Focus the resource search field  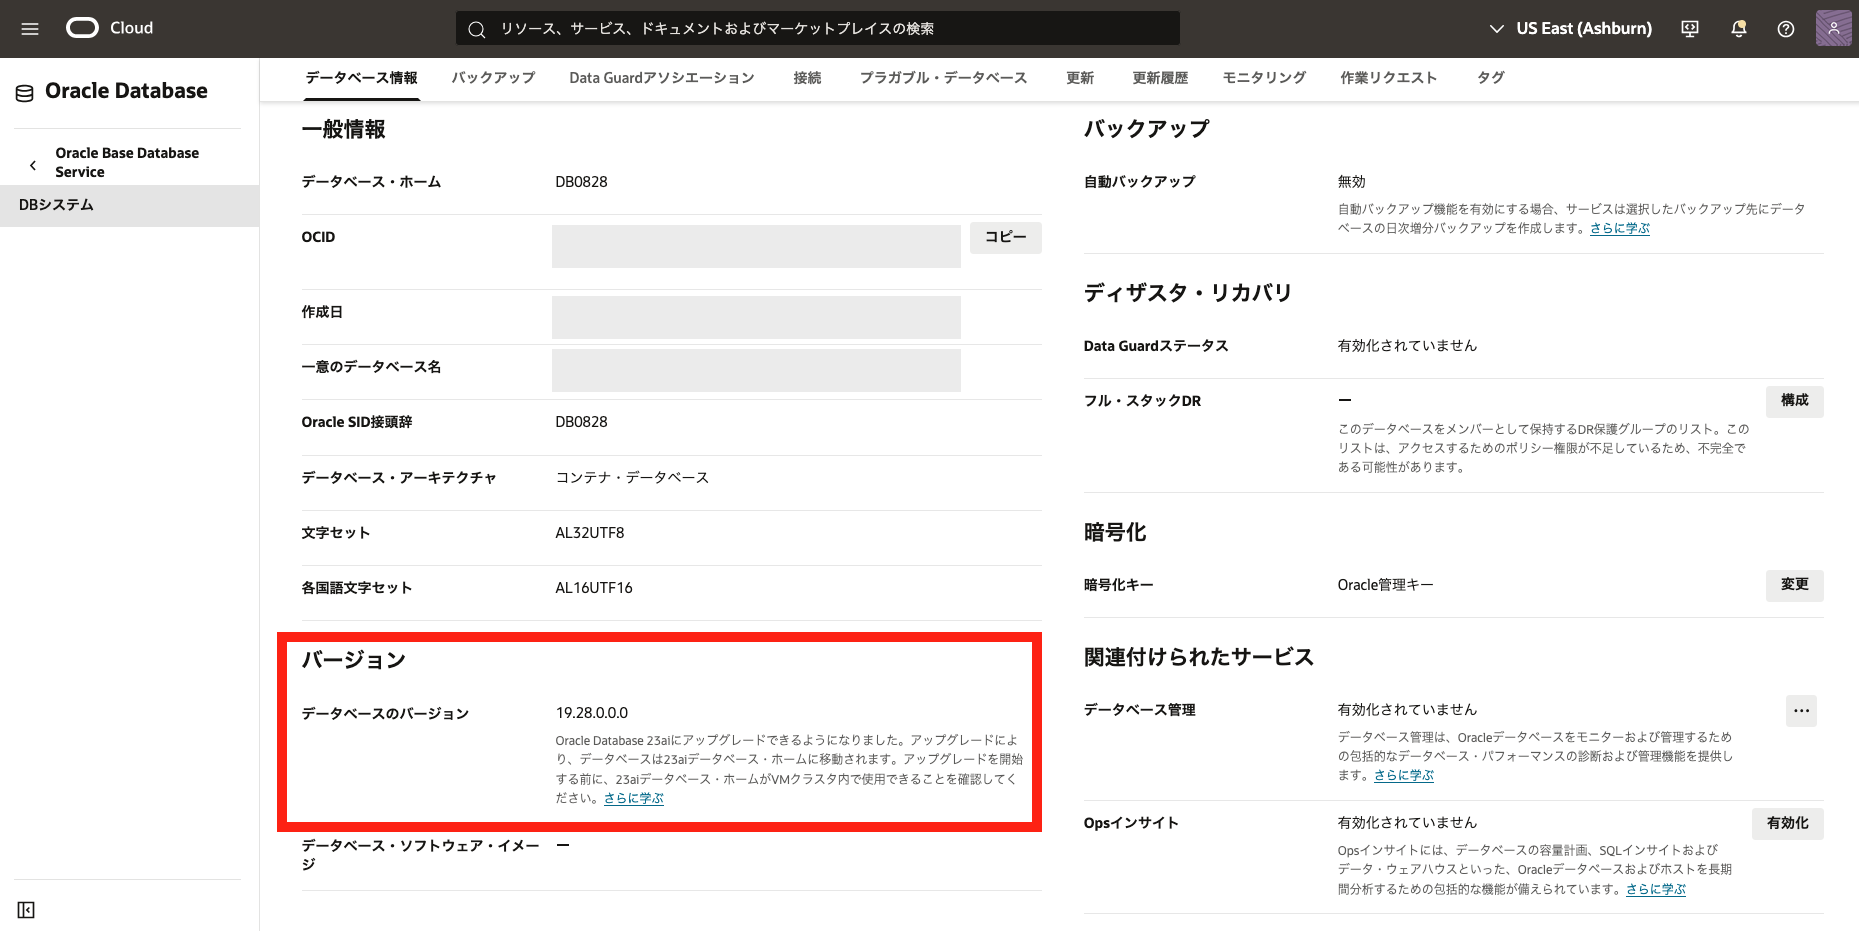(817, 29)
